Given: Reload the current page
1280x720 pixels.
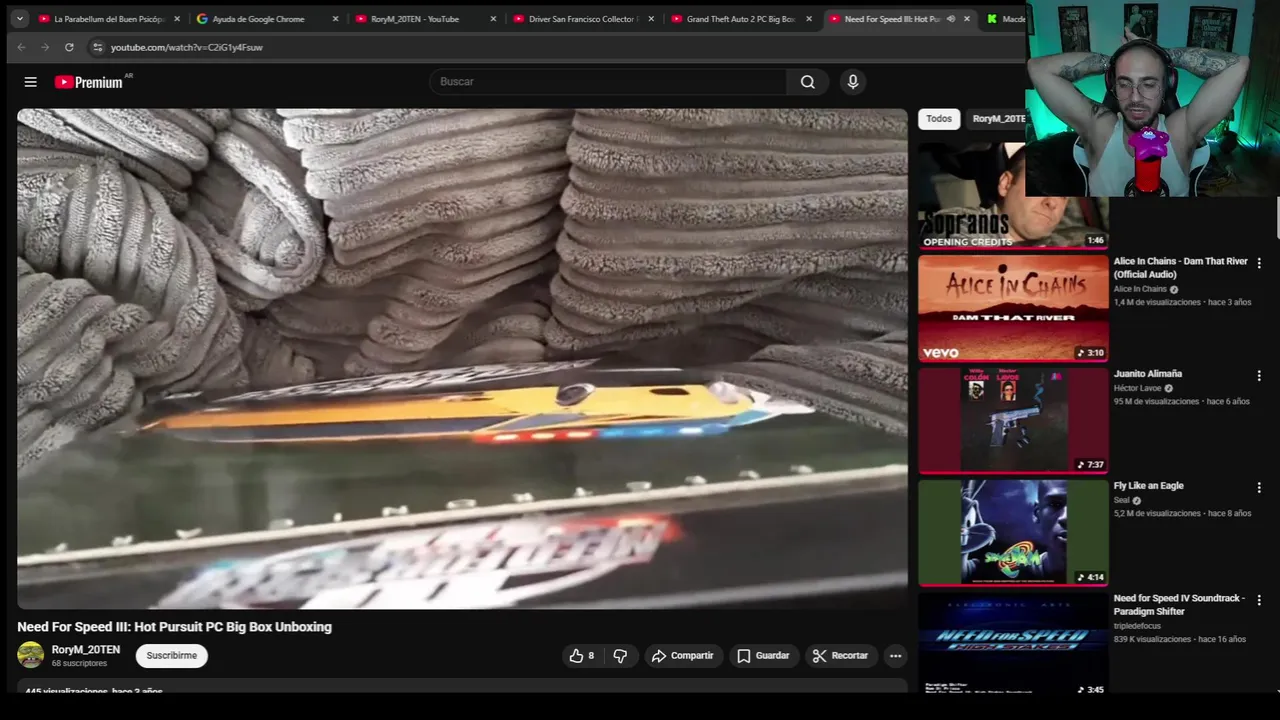Looking at the screenshot, I should [69, 47].
